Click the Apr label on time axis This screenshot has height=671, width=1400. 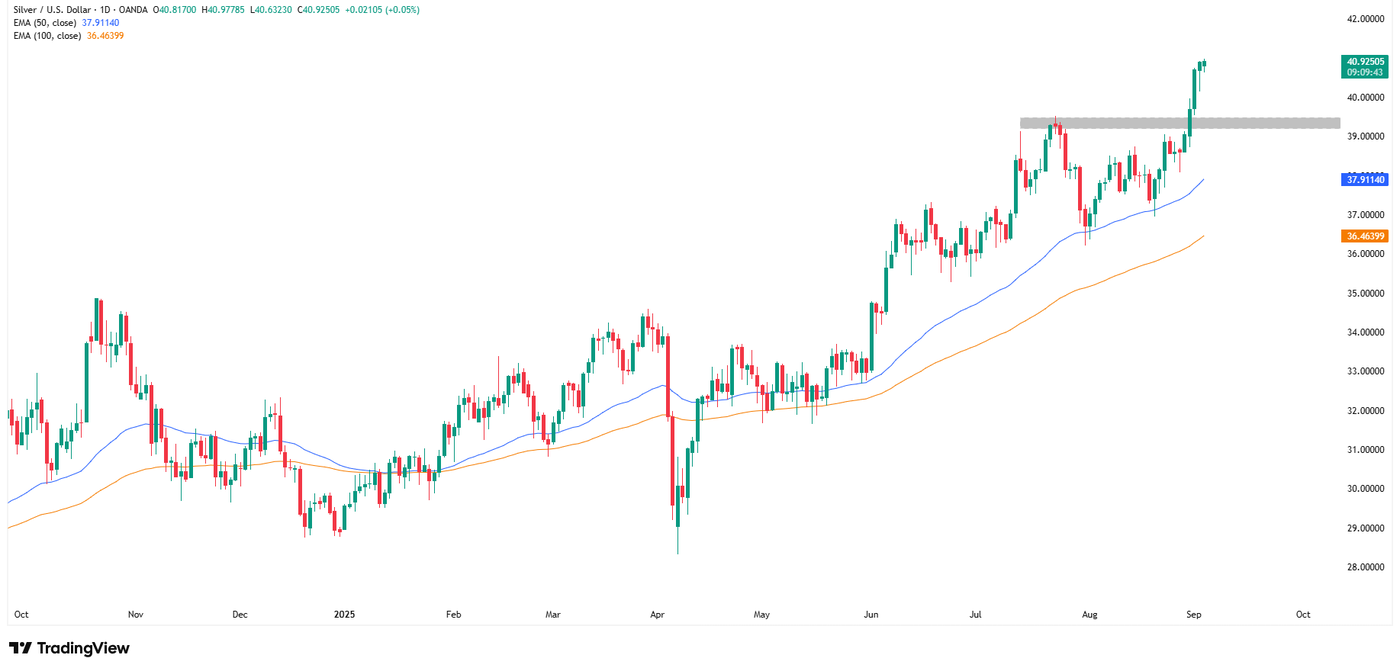point(656,615)
